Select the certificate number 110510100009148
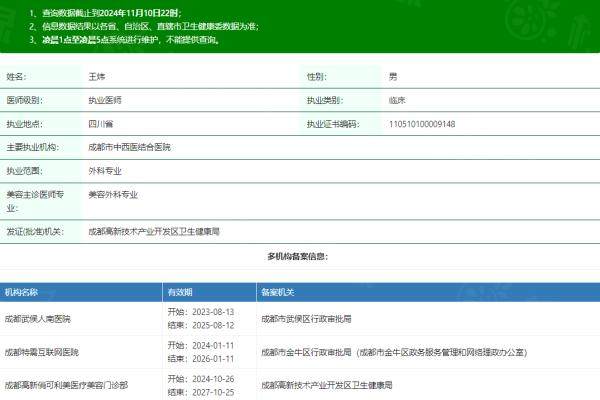This screenshot has width=600, height=400. (421, 124)
